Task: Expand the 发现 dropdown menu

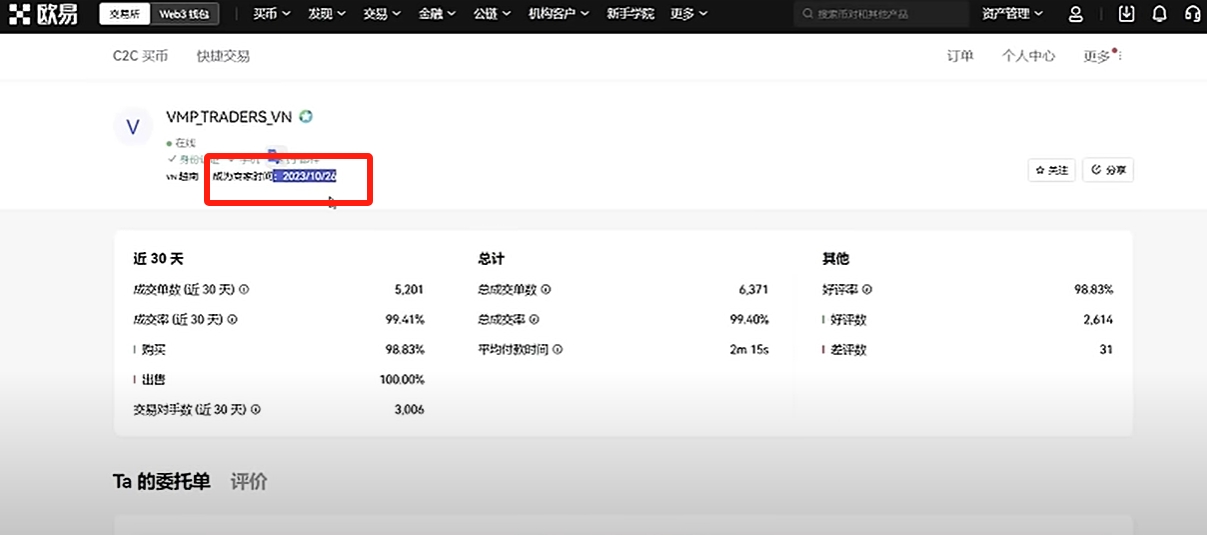Action: 326,14
